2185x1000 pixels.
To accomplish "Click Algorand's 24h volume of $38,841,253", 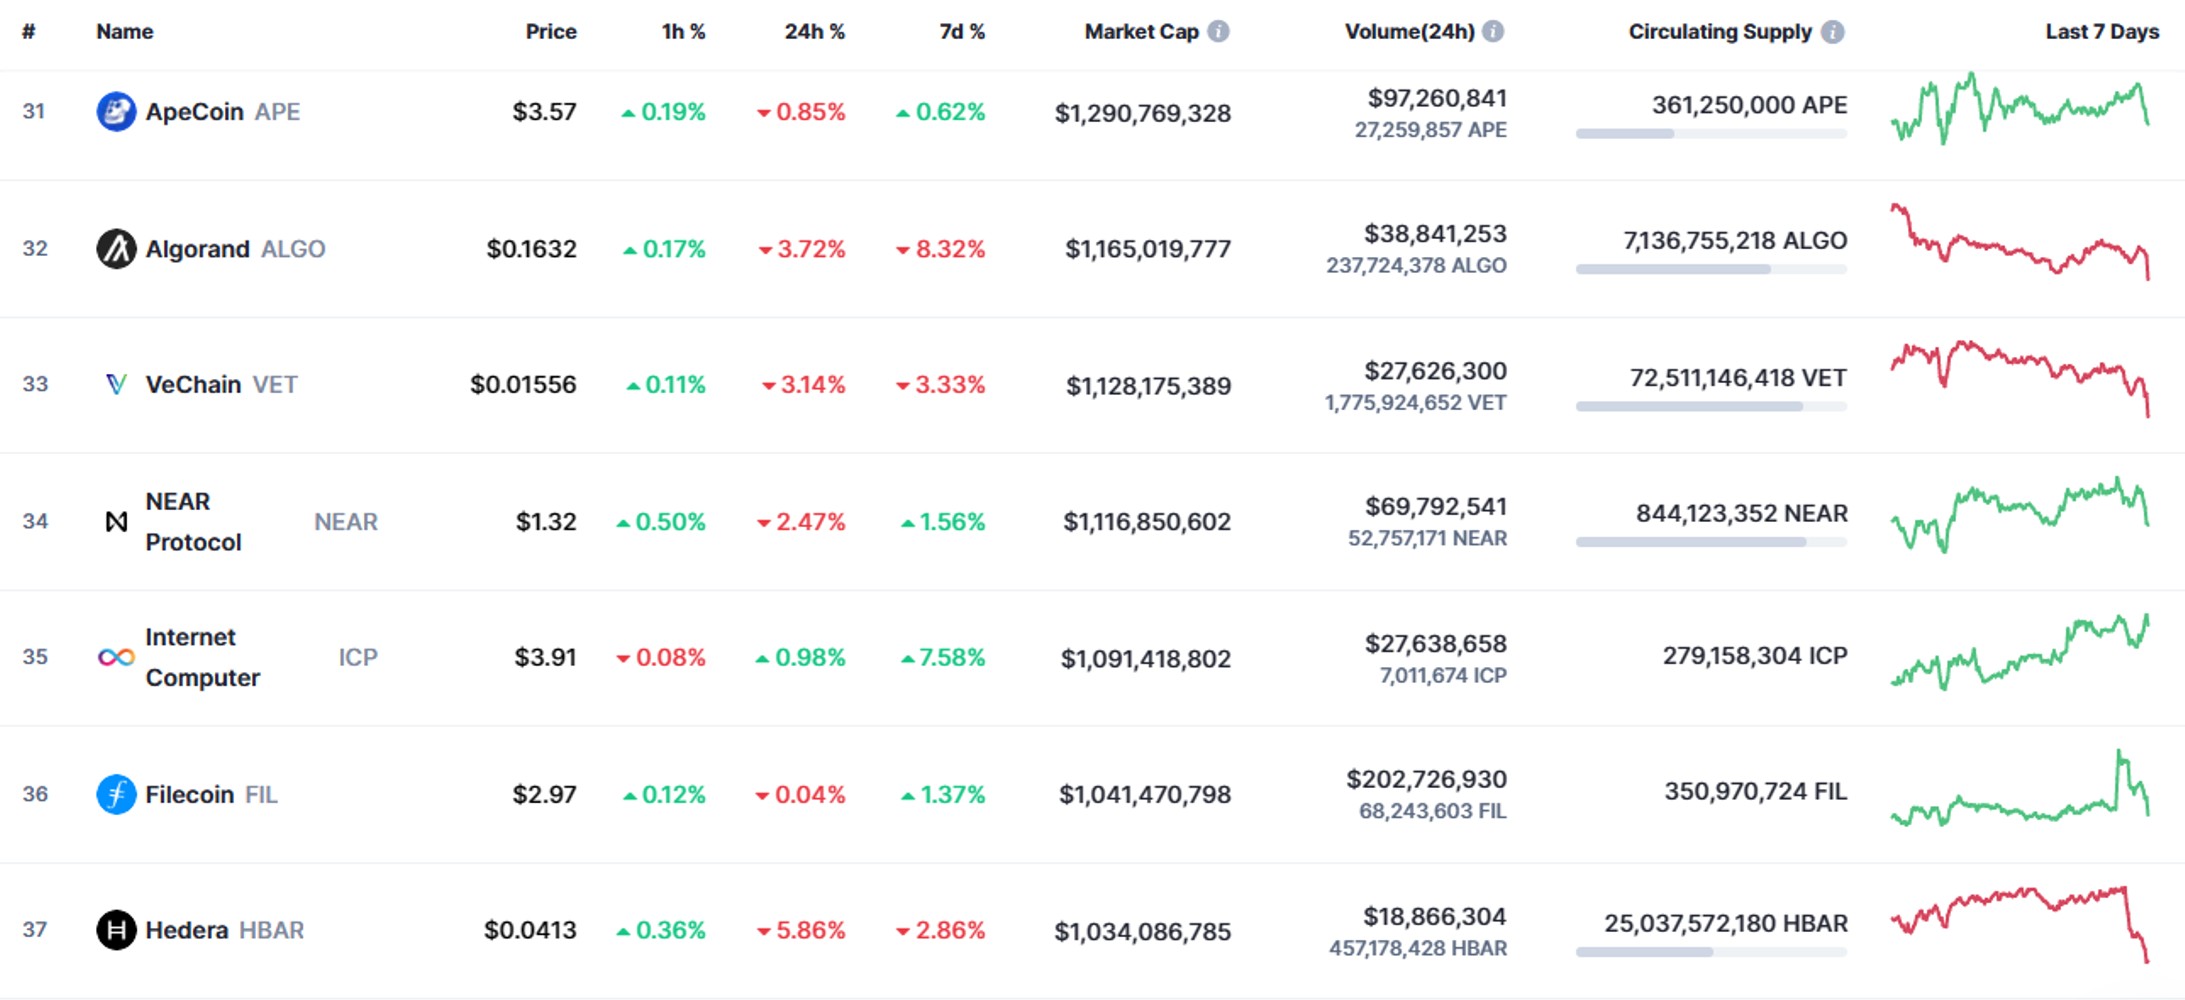I will pyautogui.click(x=1435, y=234).
